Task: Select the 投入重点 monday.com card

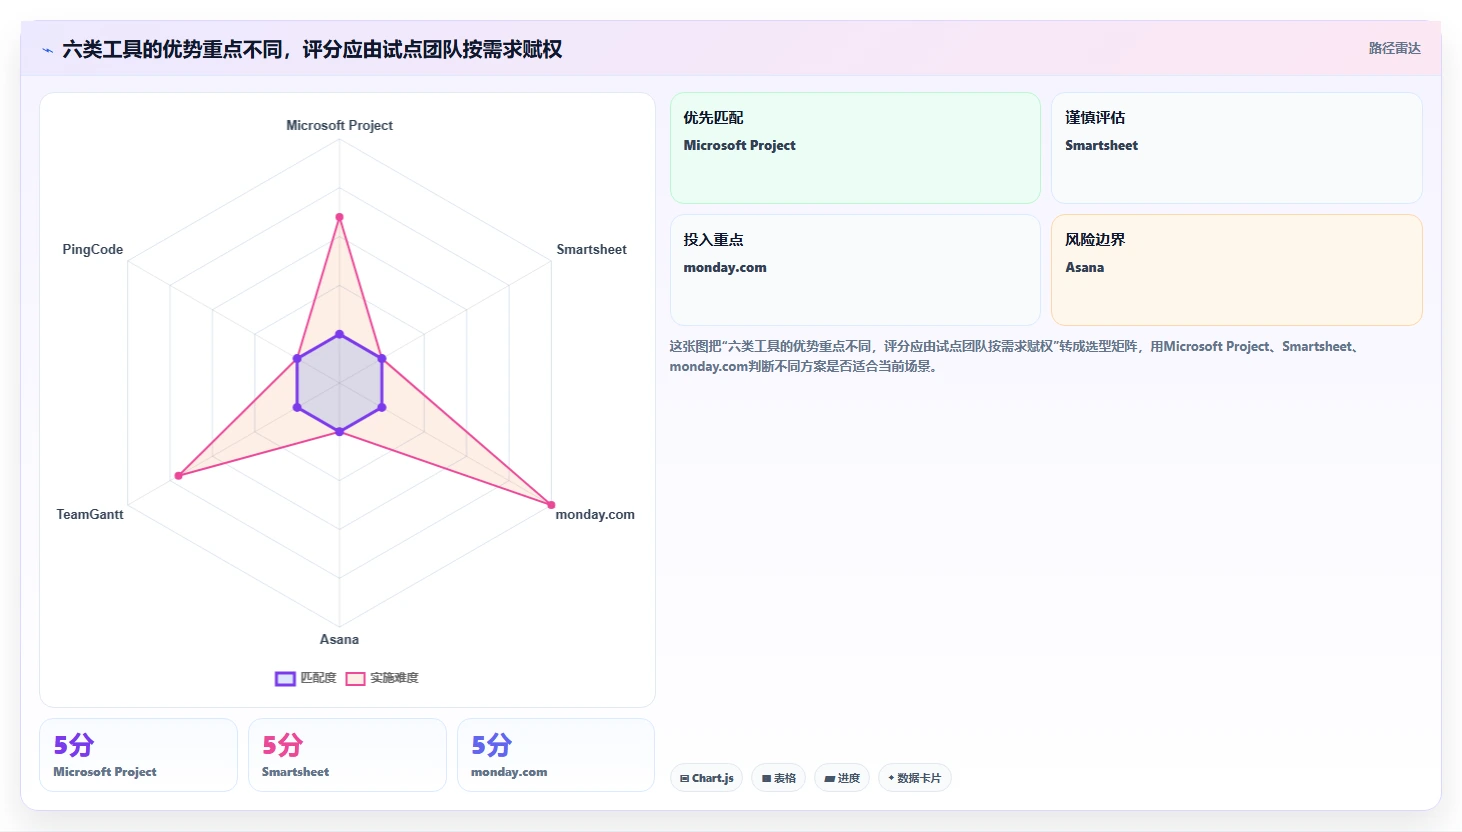Action: coord(855,270)
